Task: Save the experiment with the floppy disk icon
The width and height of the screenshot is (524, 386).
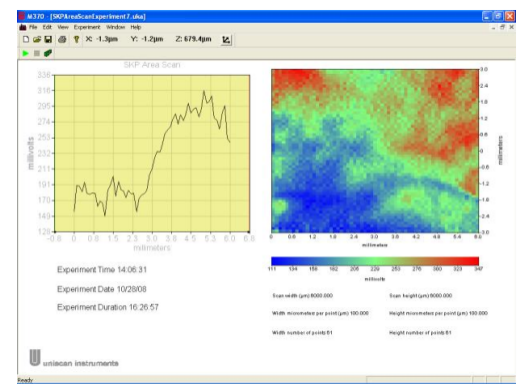Action: click(x=48, y=39)
